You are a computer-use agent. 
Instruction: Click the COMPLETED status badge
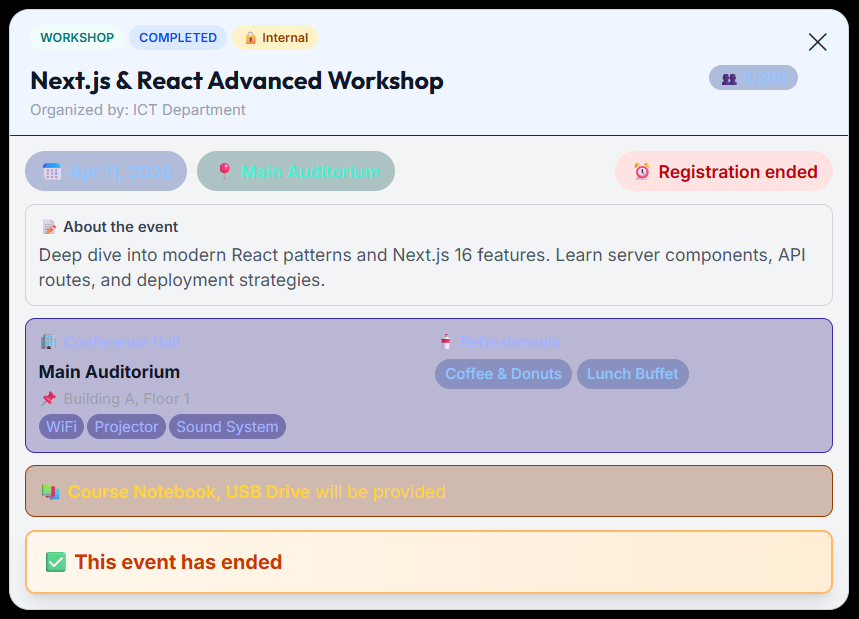178,38
